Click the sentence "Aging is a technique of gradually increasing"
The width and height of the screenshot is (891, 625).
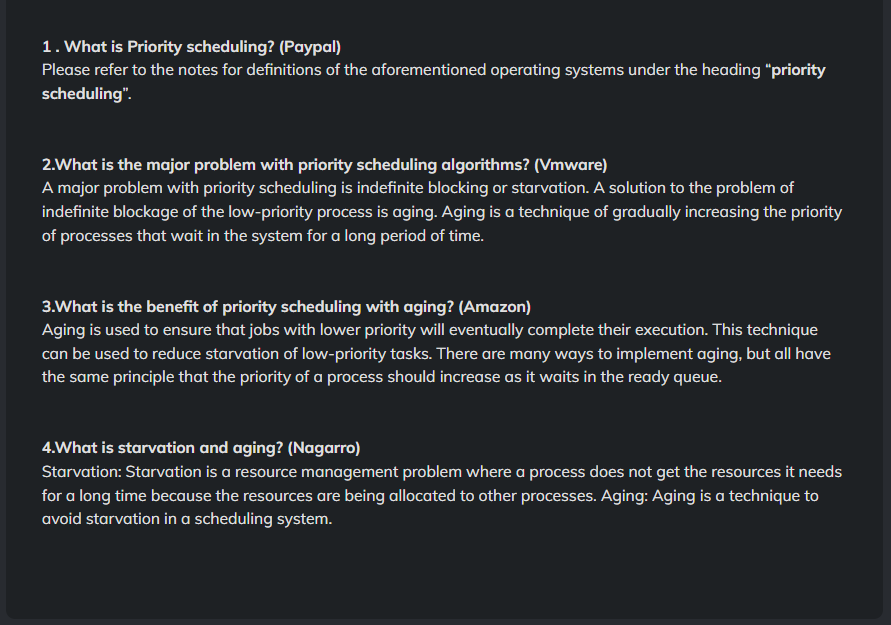pos(640,212)
